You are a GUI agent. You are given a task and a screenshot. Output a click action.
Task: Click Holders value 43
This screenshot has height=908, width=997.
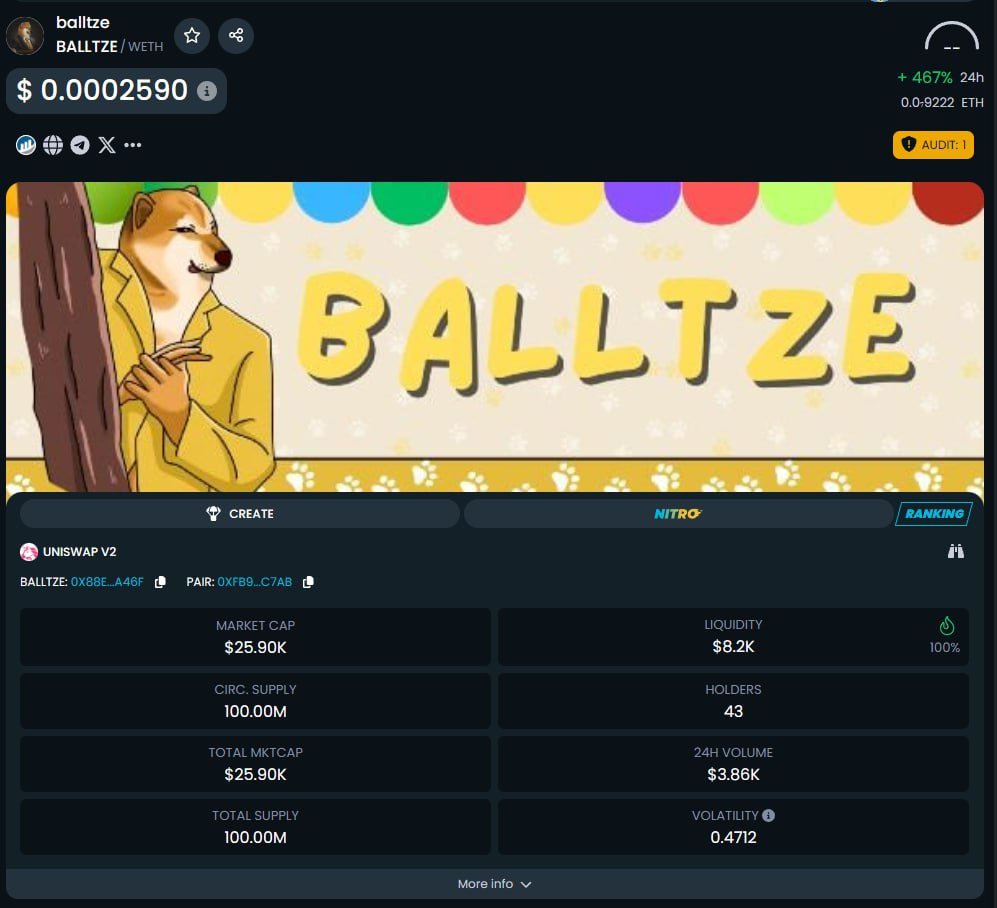point(733,712)
